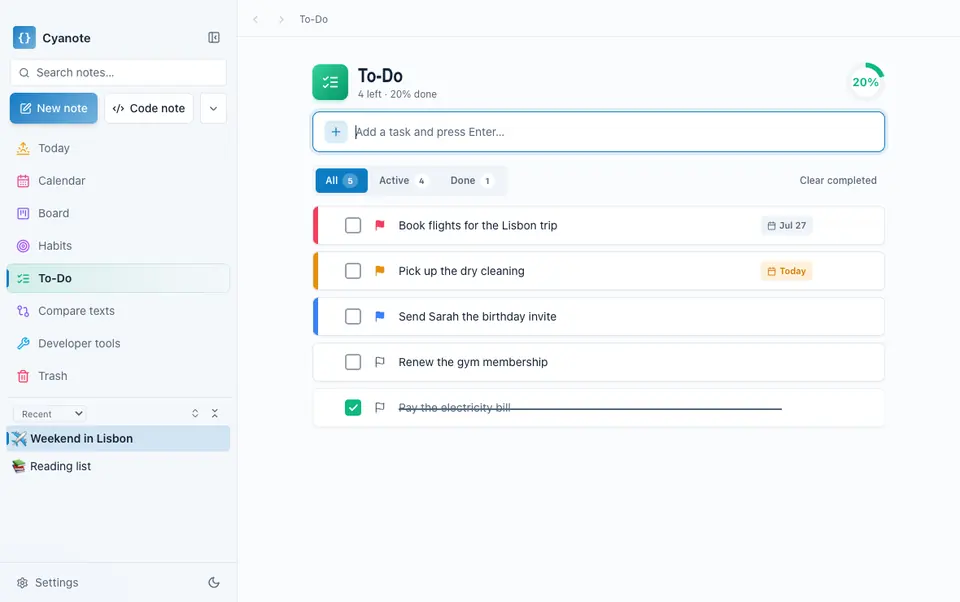Click the blue flag on Sarah invite task

380,317
